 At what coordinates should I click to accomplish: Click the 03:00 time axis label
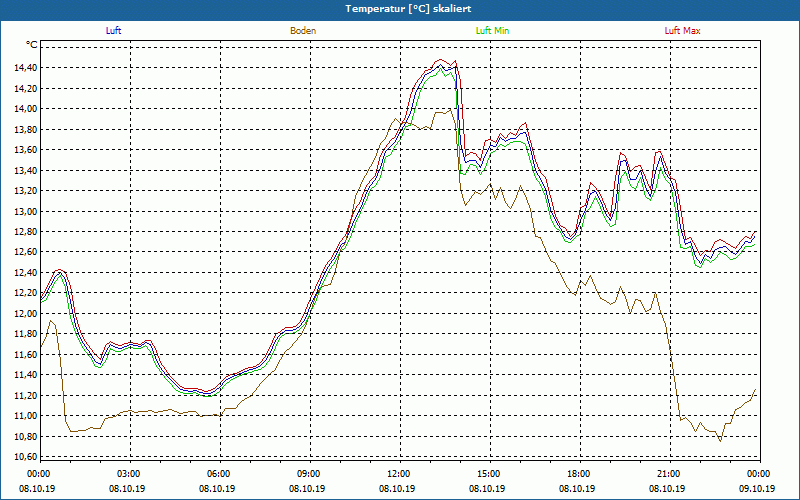131,474
